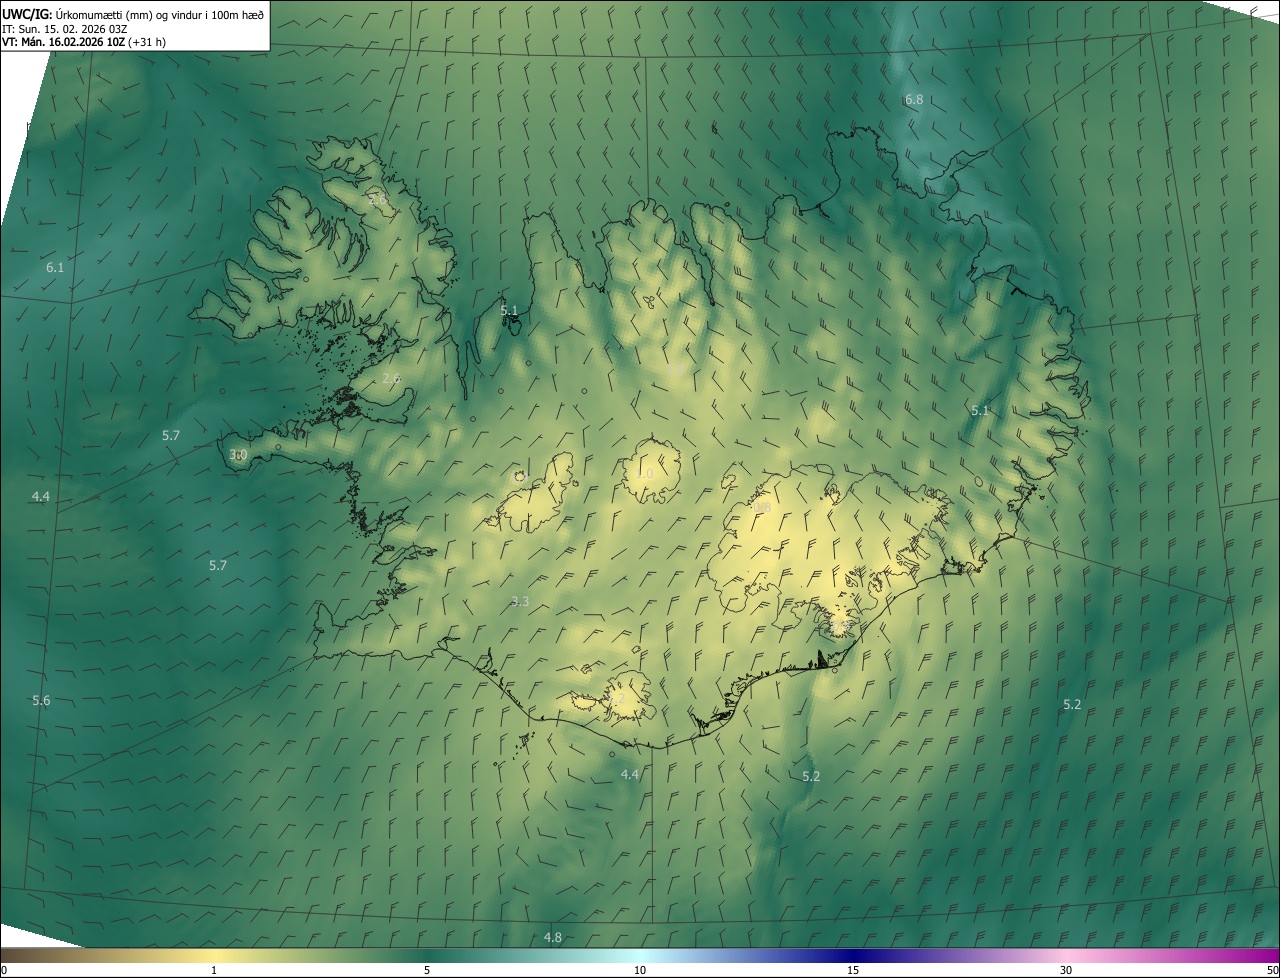Click the 5.1 label in the northern bay
The width and height of the screenshot is (1280, 978).
(x=509, y=311)
